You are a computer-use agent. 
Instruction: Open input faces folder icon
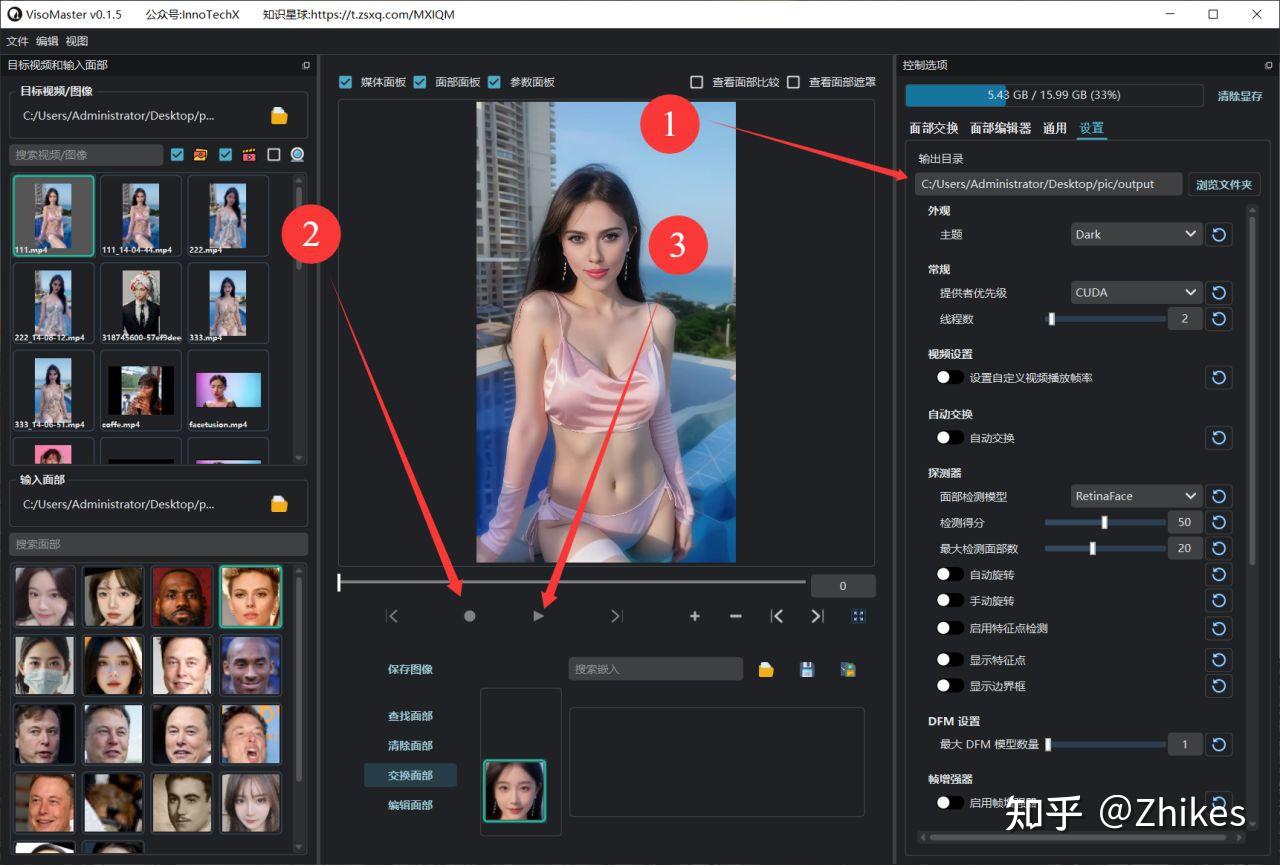(281, 504)
